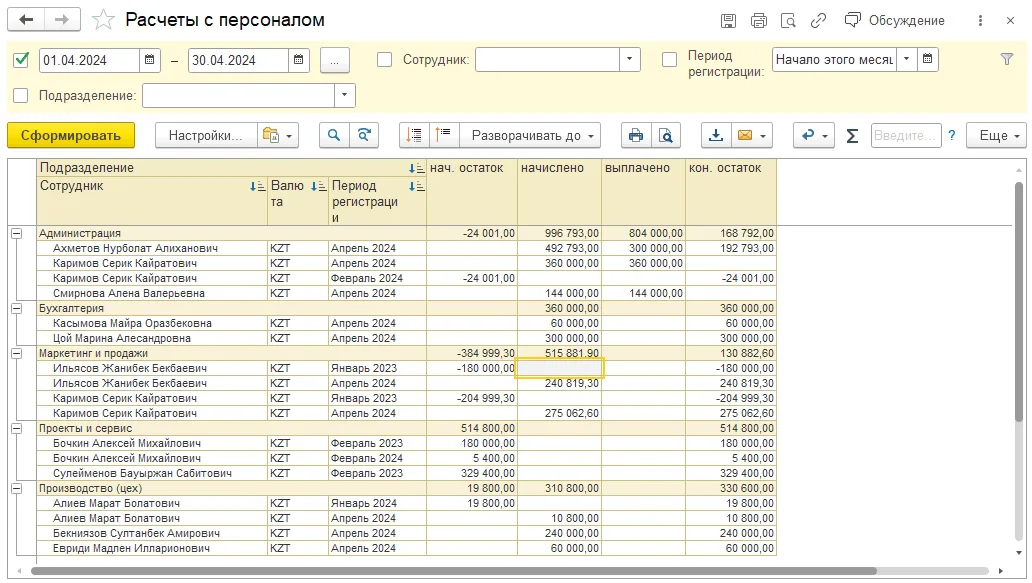
Task: Add report to favorites with star icon
Action: tap(103, 20)
